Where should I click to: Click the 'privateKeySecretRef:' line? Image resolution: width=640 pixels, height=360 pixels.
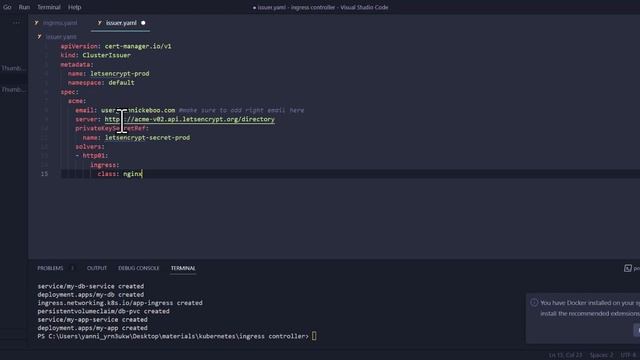click(x=112, y=129)
